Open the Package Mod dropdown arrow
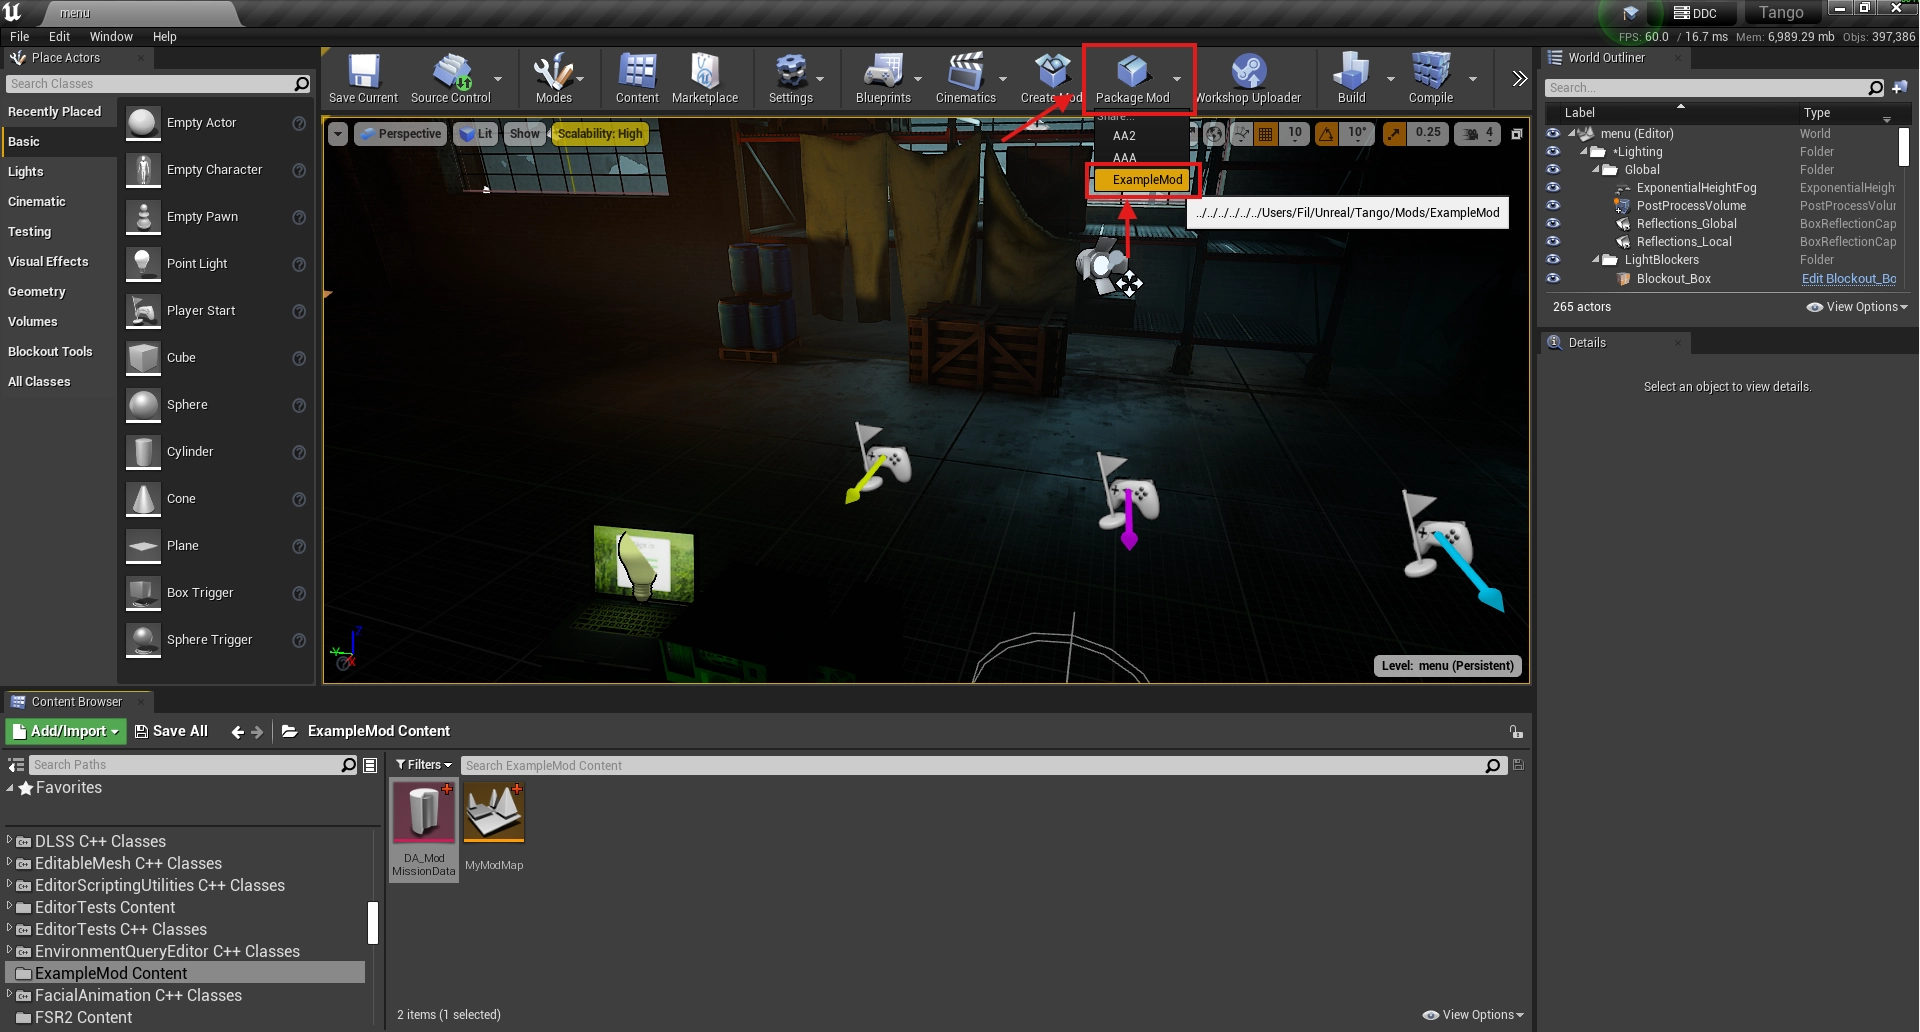The image size is (1920, 1032). [1177, 79]
